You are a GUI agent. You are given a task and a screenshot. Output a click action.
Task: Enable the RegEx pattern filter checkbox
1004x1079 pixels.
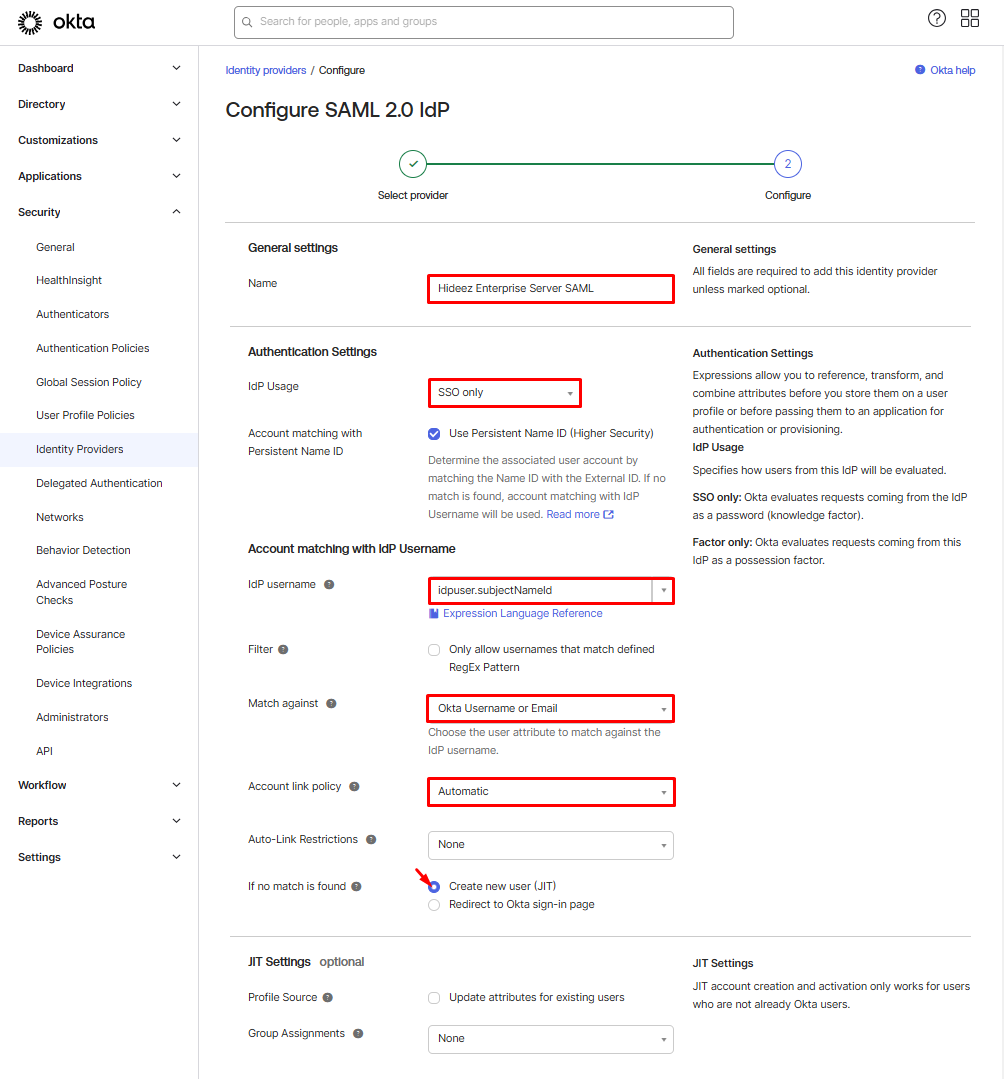[x=434, y=650]
